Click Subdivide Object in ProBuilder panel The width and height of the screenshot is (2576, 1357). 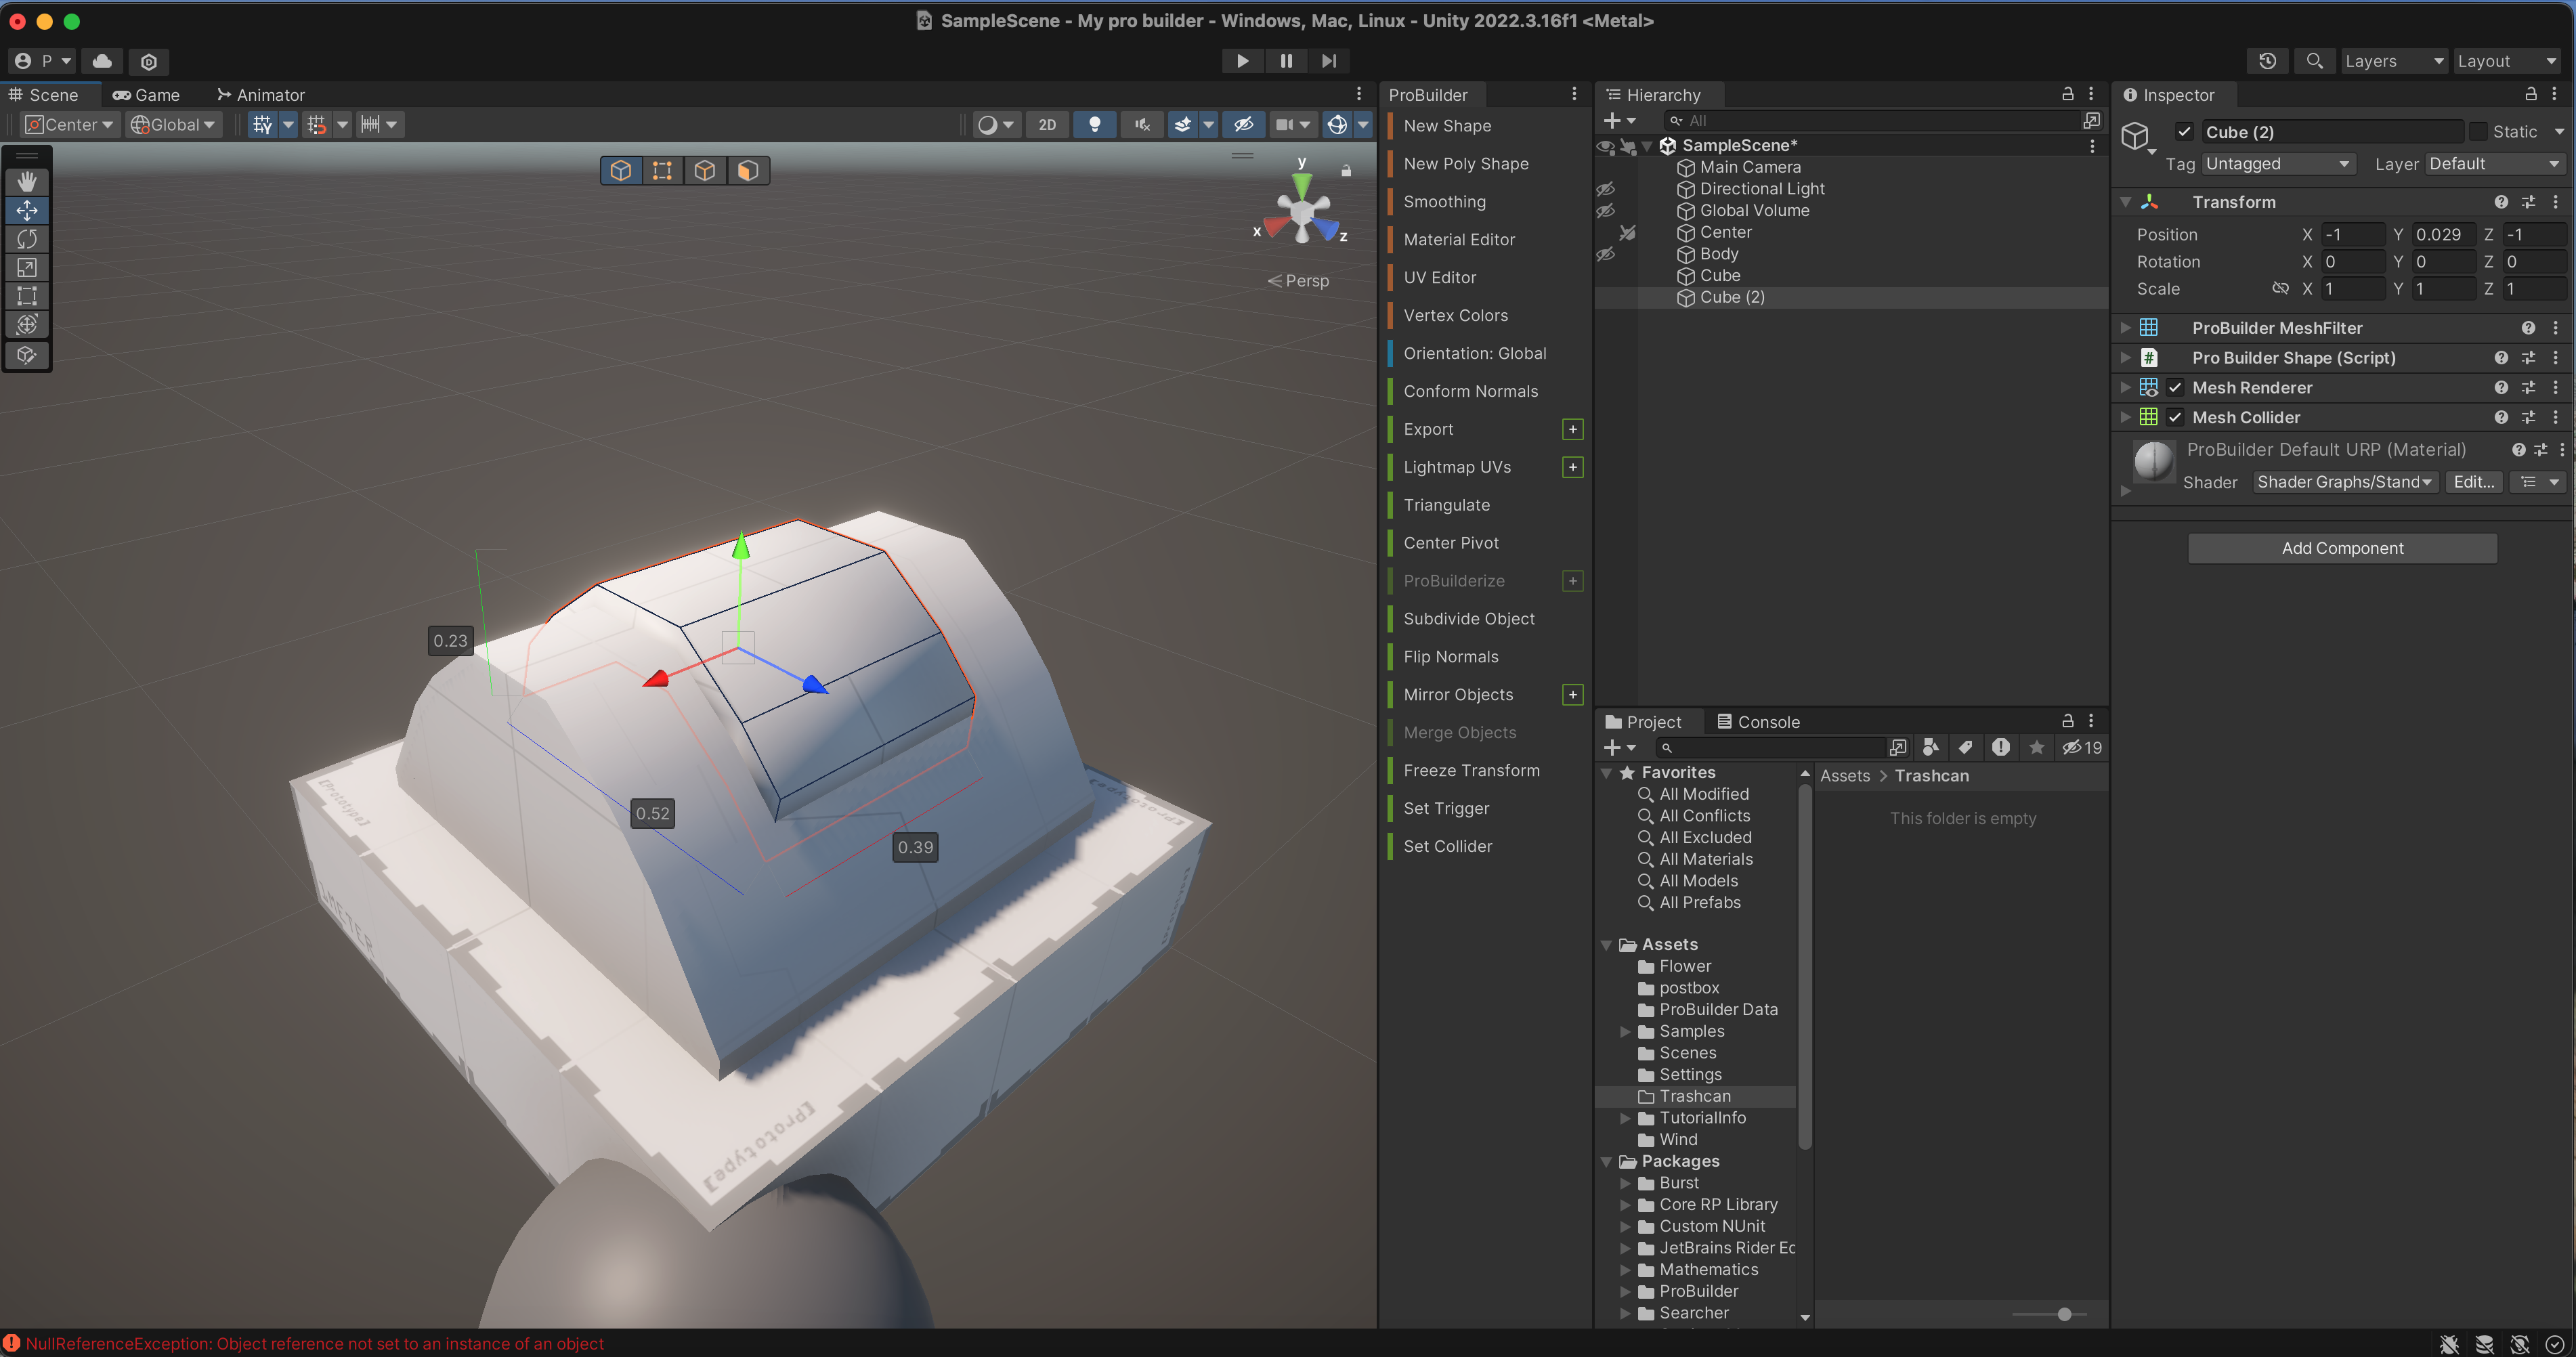(1469, 619)
